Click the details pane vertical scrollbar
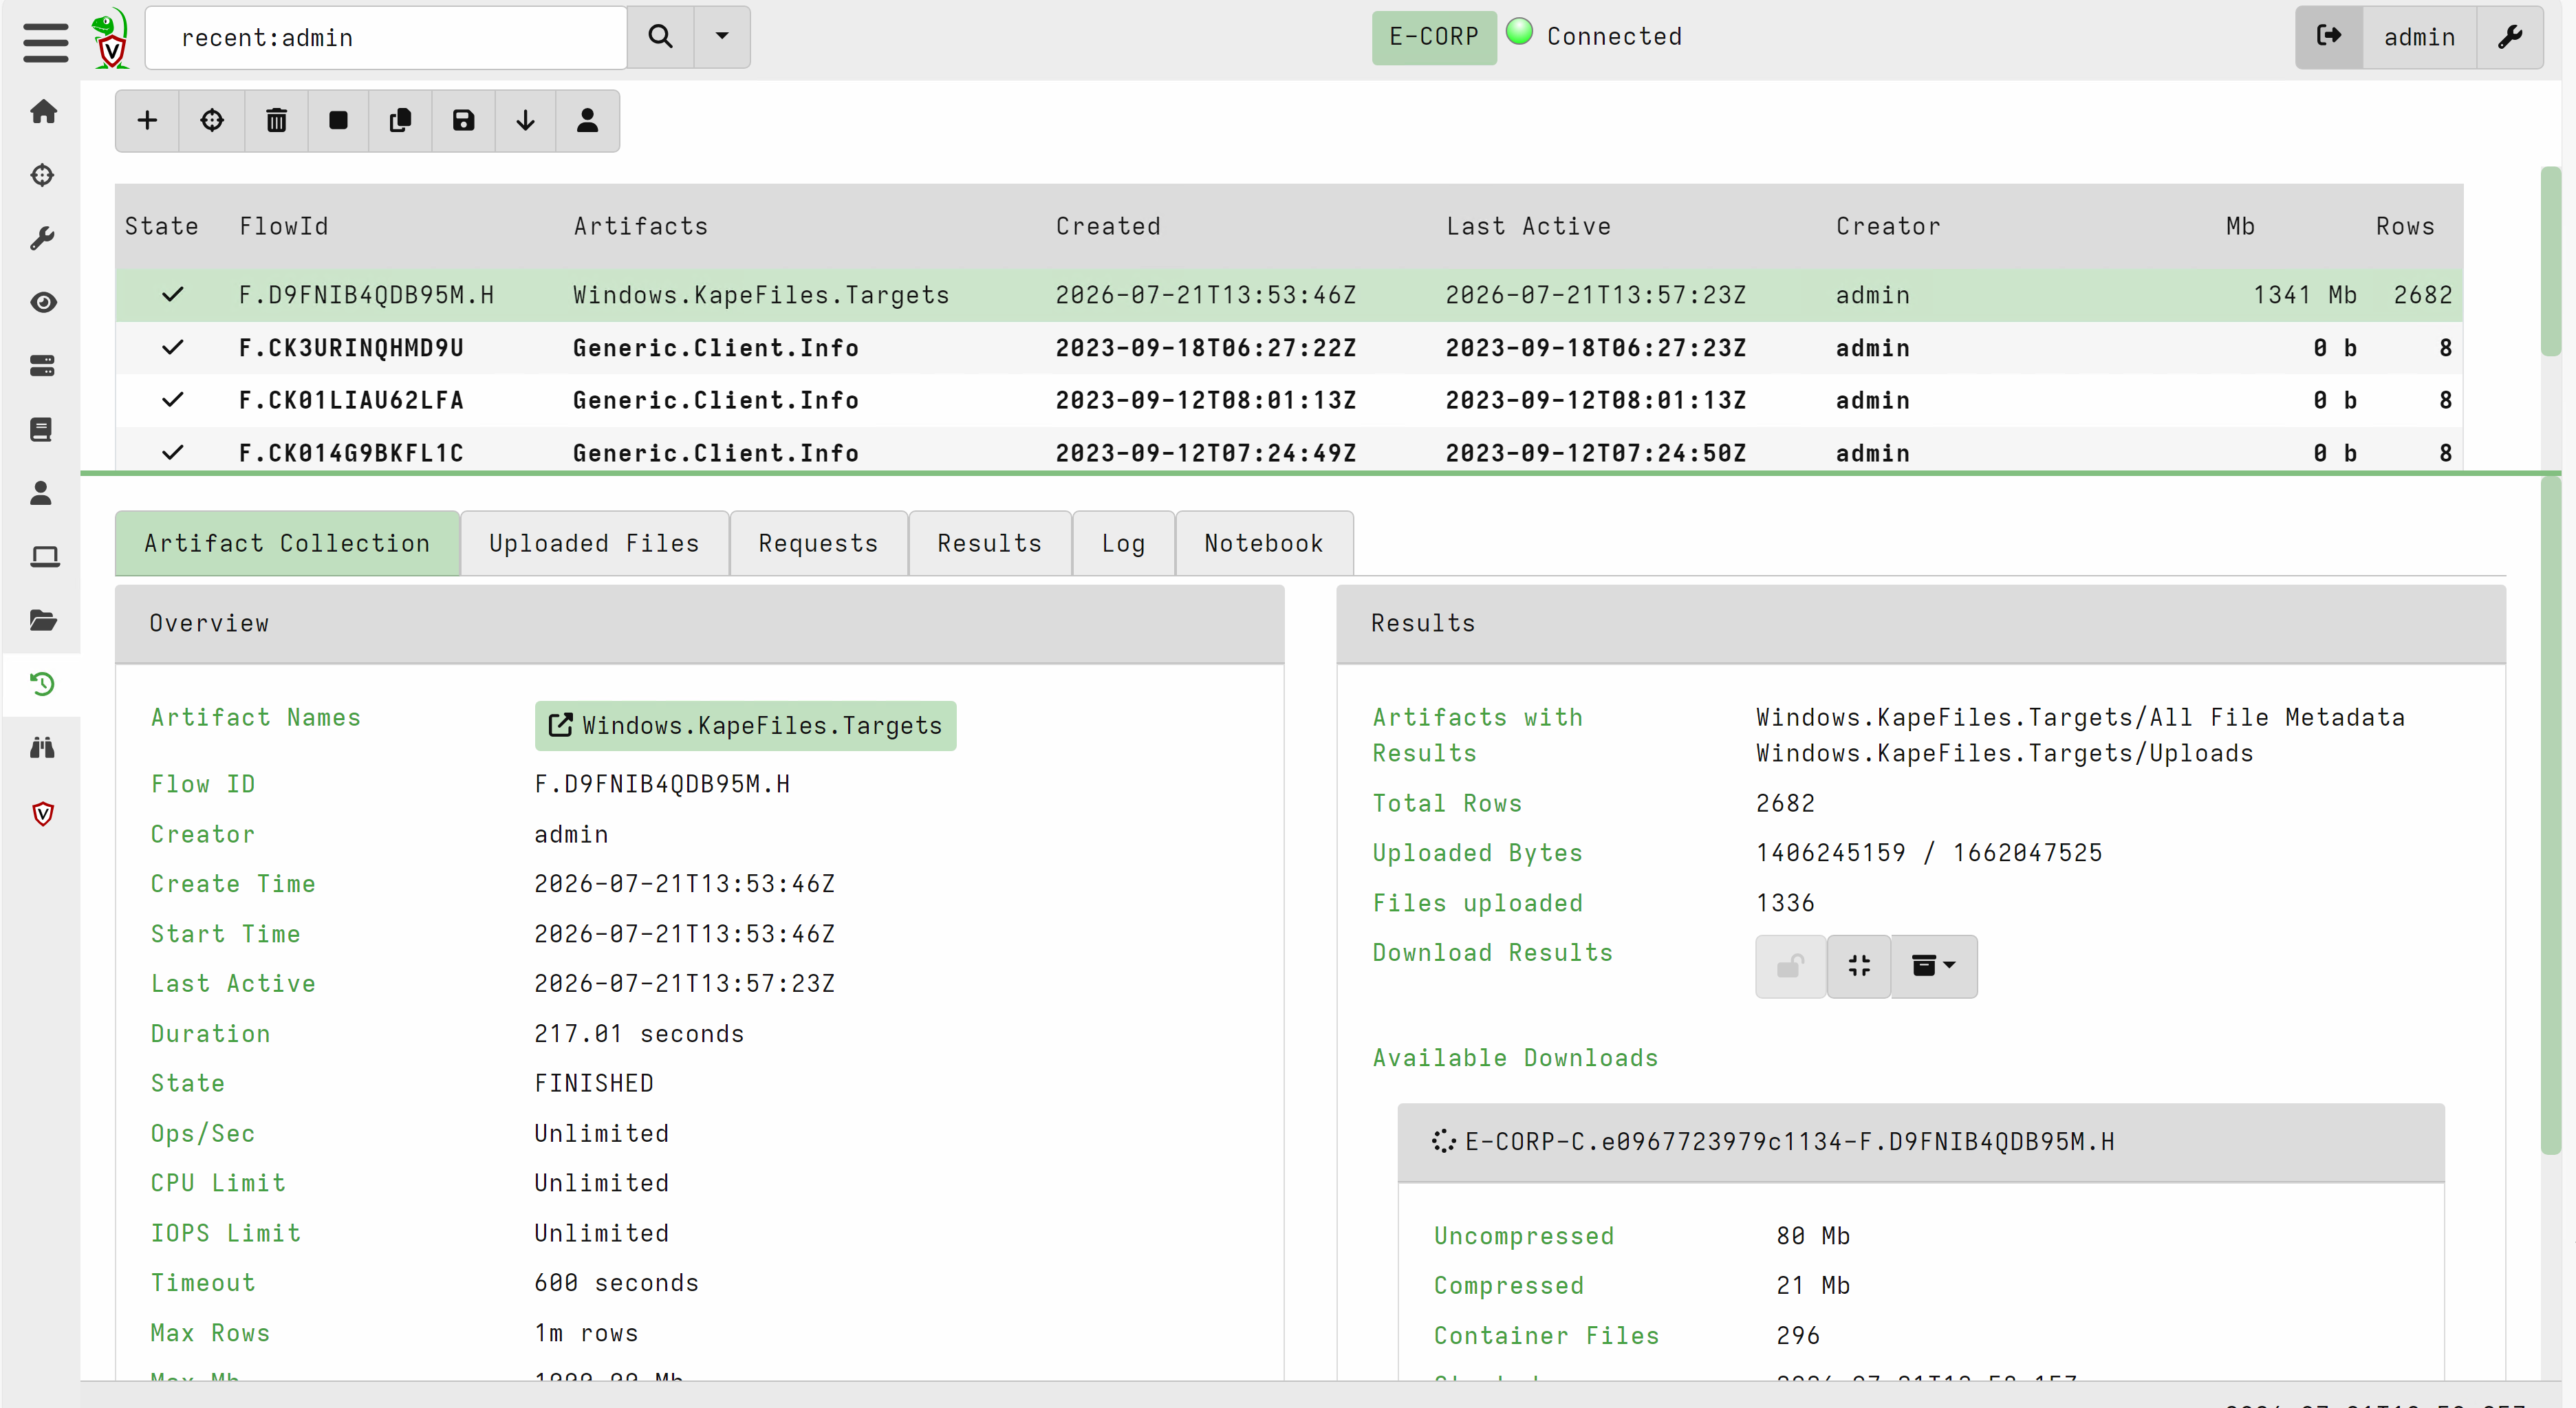 2551,816
